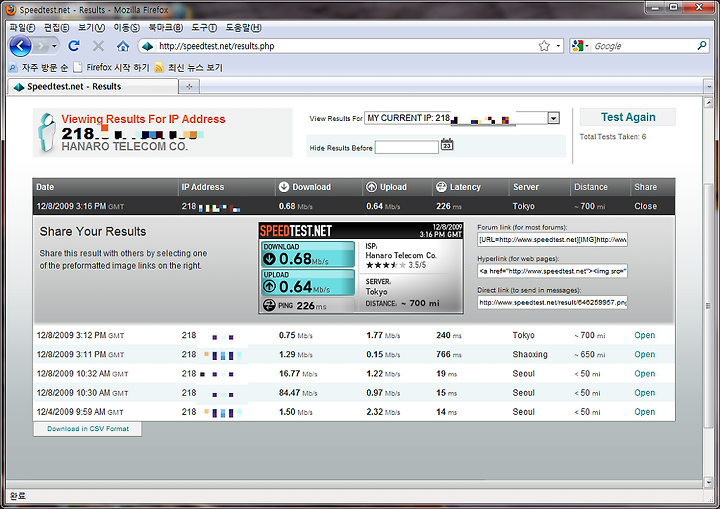
Task: Click the URL field showing speedtest.net/results.php
Action: click(x=347, y=46)
